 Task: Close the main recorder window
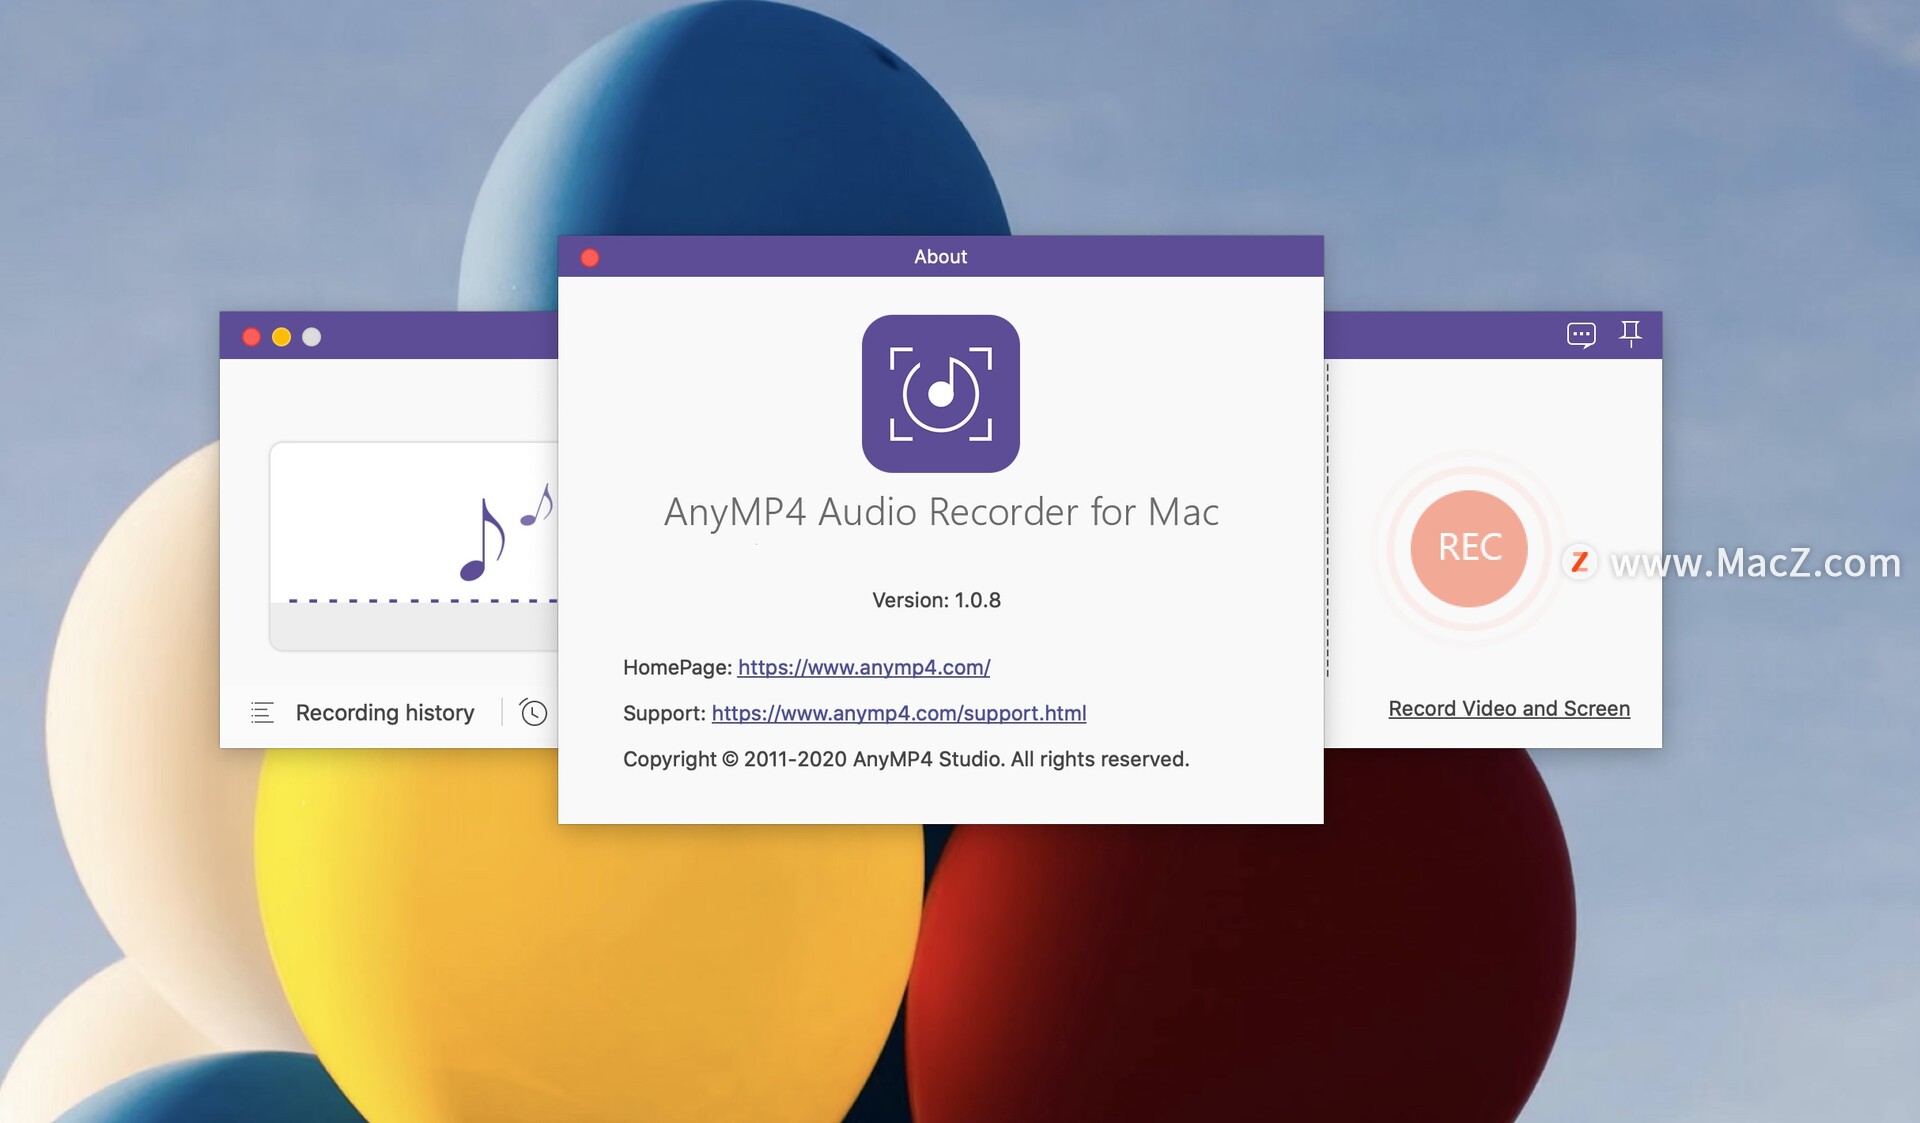point(252,337)
